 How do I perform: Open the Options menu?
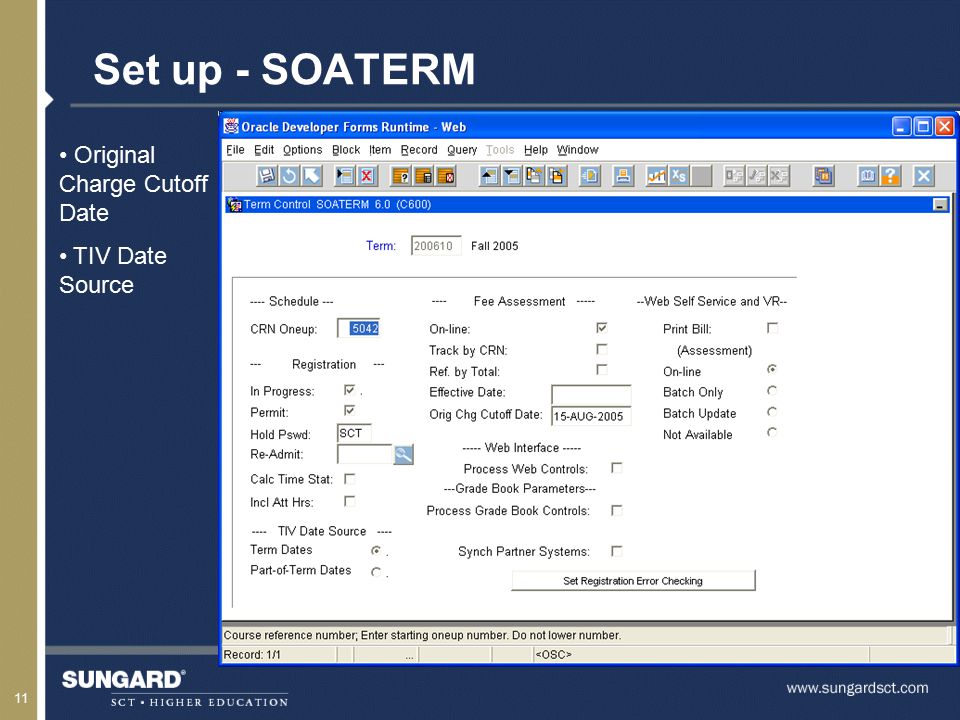pos(302,150)
